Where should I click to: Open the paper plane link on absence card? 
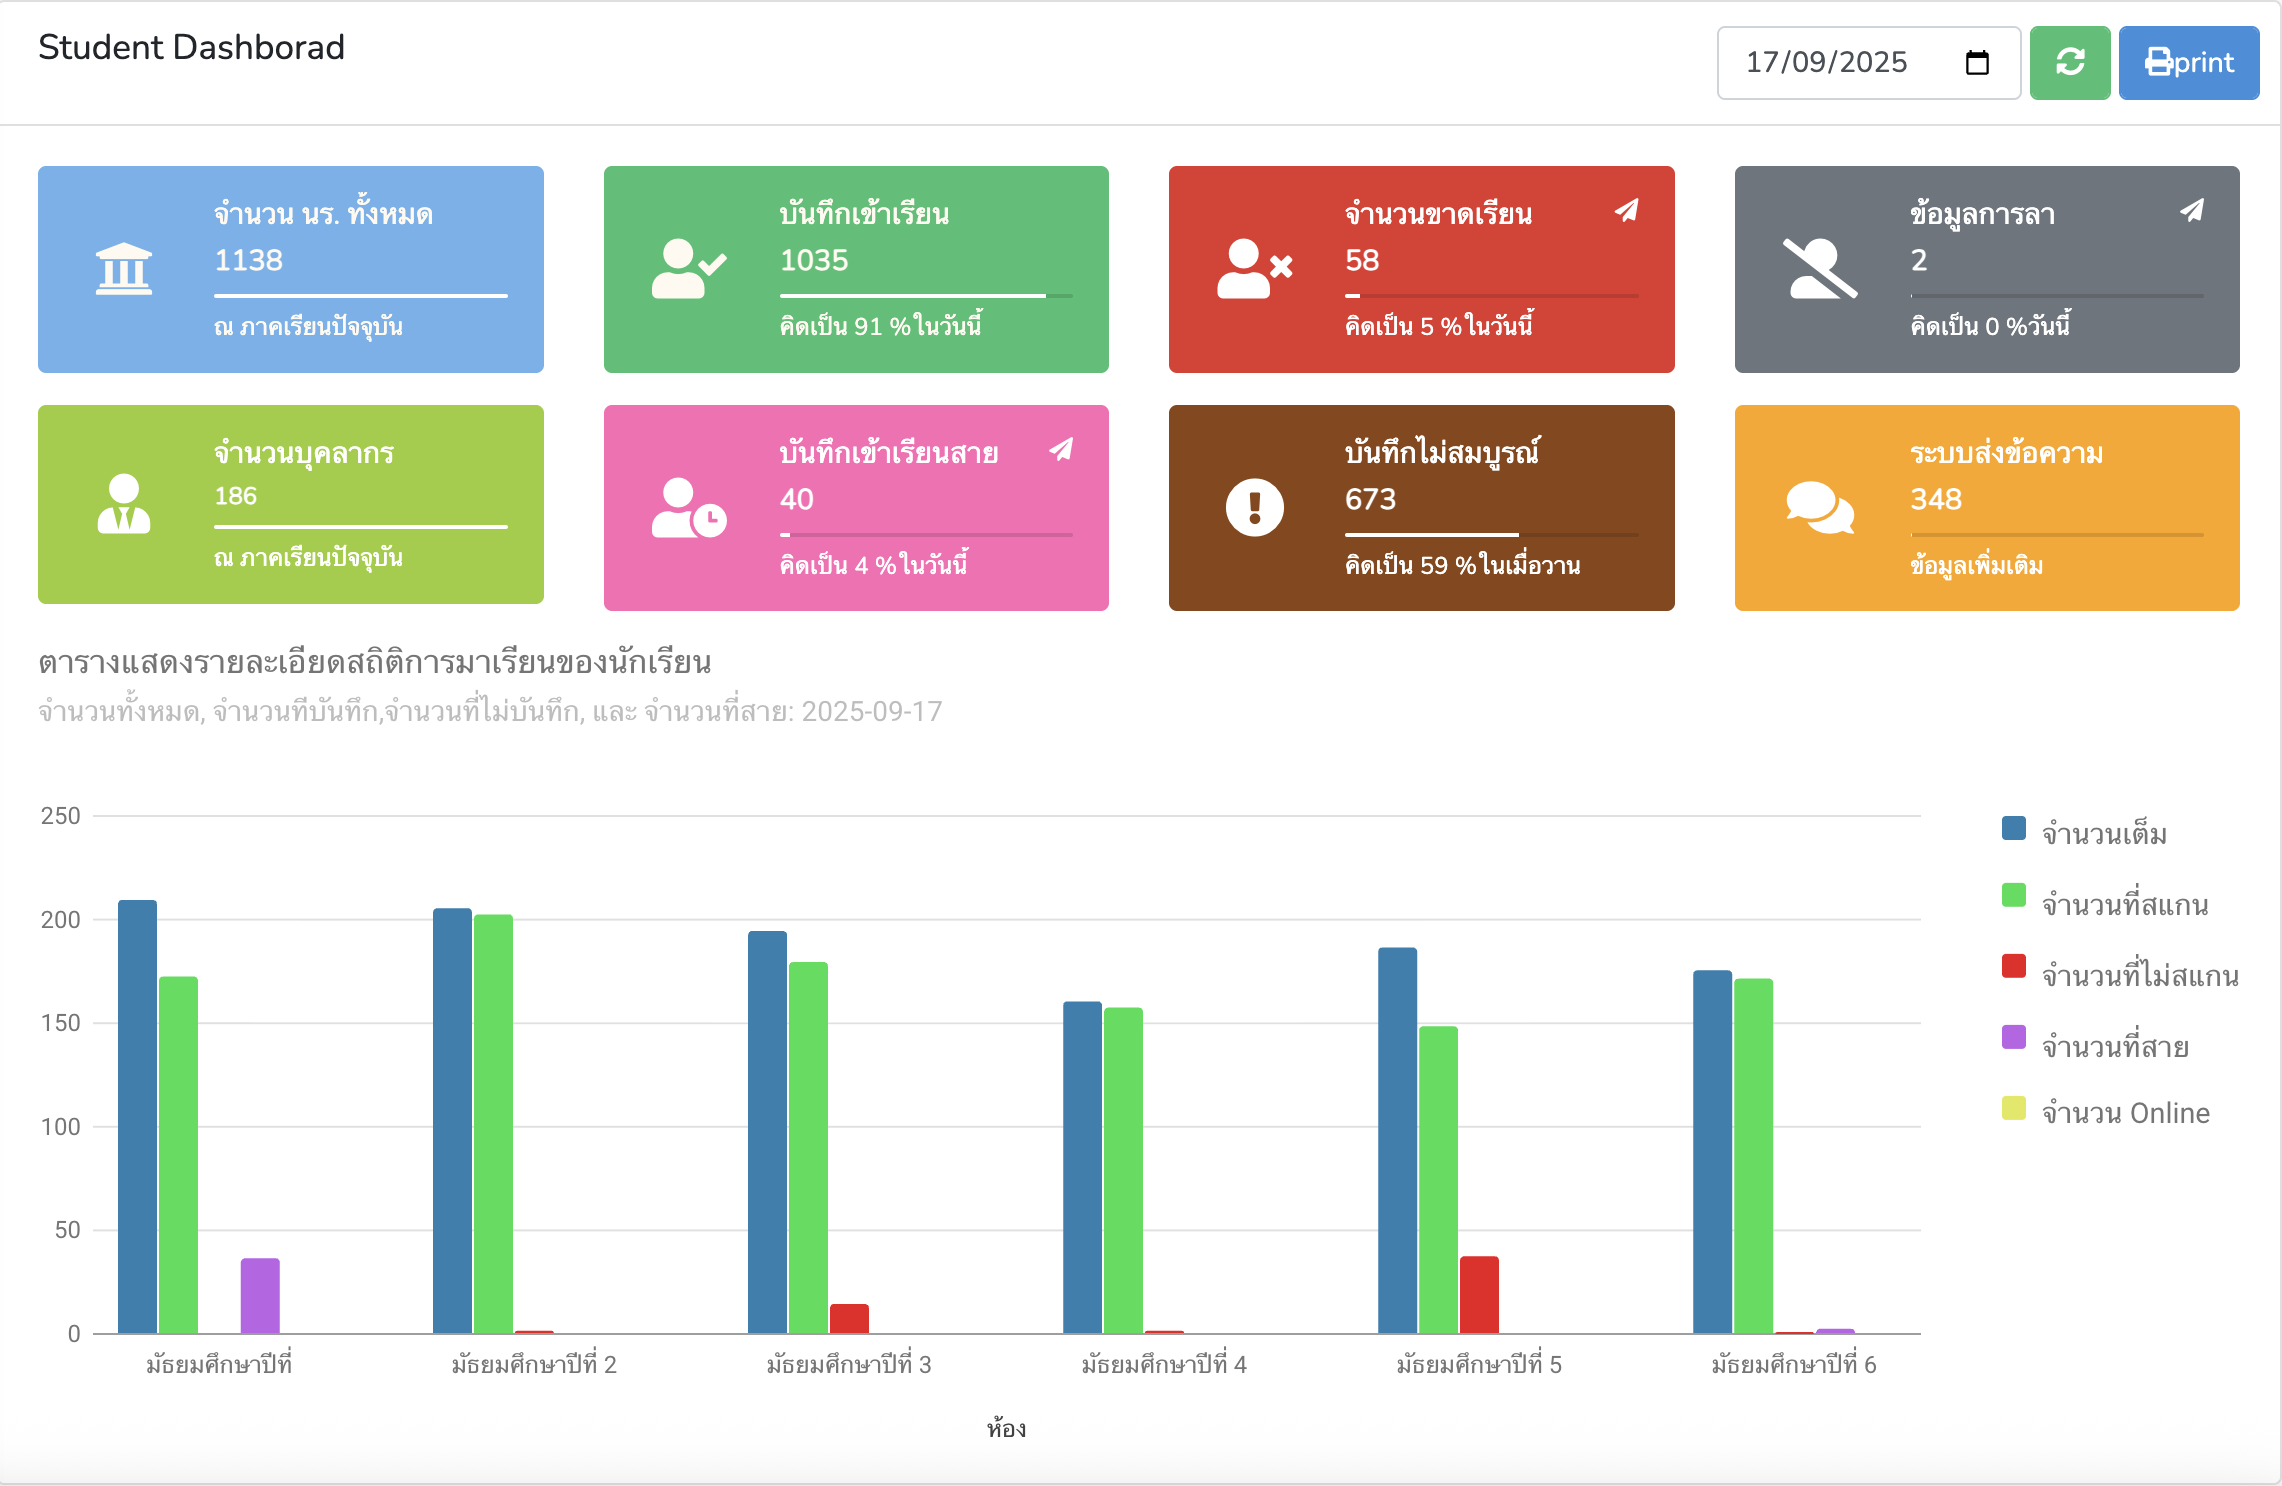(x=1626, y=211)
